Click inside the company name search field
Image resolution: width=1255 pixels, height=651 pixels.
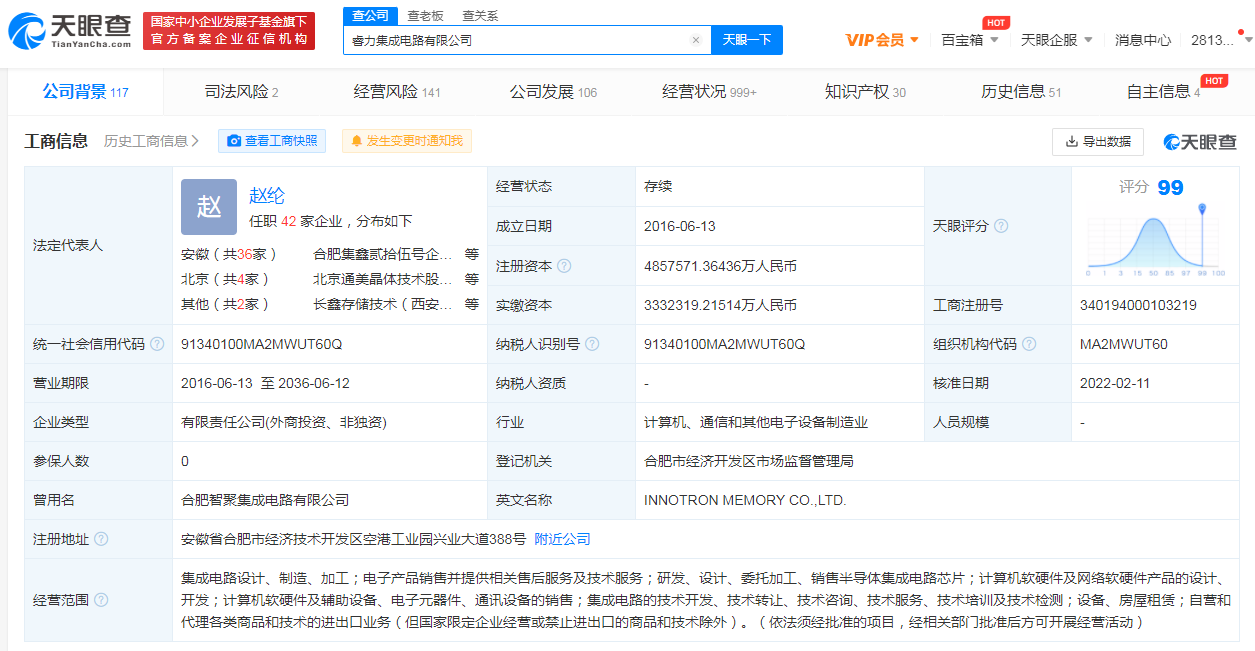tap(515, 41)
